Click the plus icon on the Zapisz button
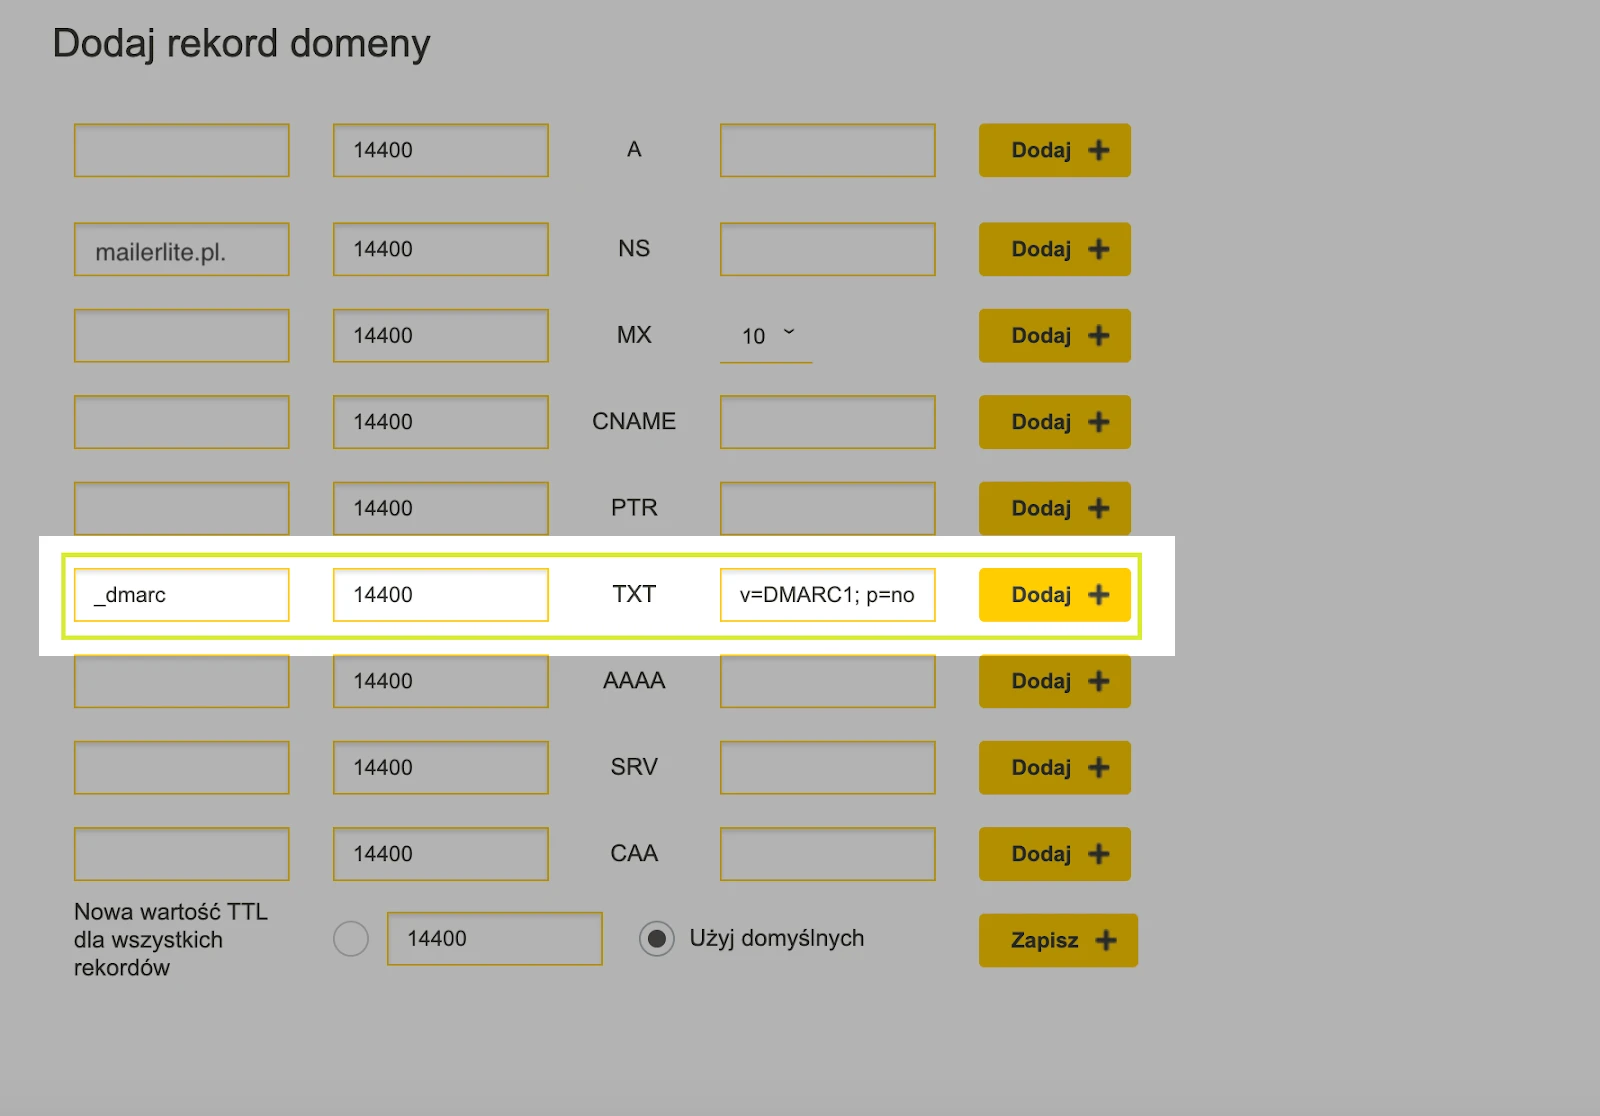This screenshot has width=1600, height=1116. pos(1105,940)
